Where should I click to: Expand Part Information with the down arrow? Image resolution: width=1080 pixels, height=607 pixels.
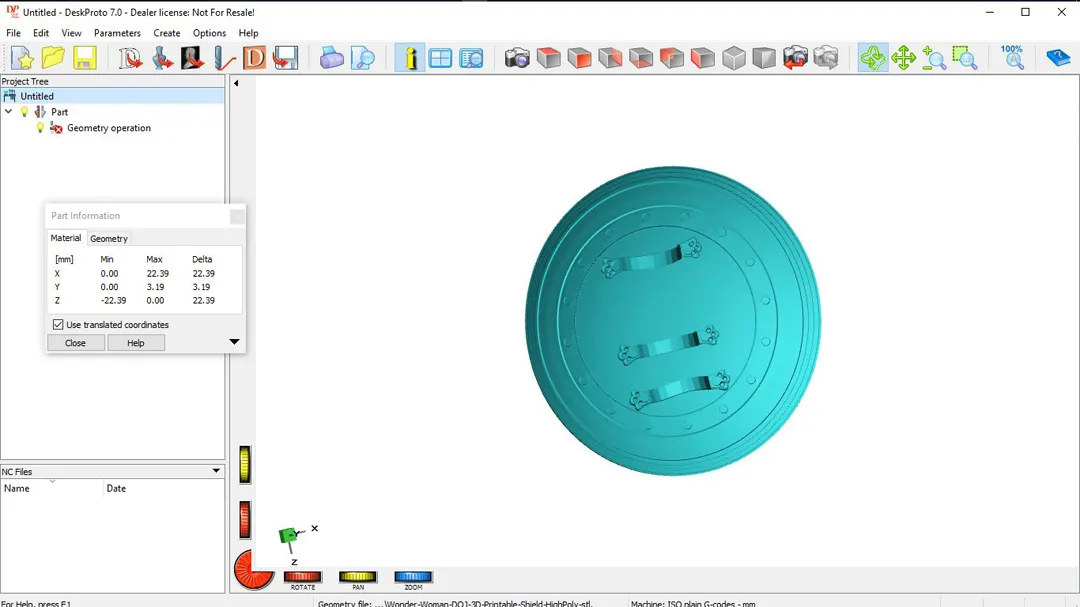coord(234,342)
